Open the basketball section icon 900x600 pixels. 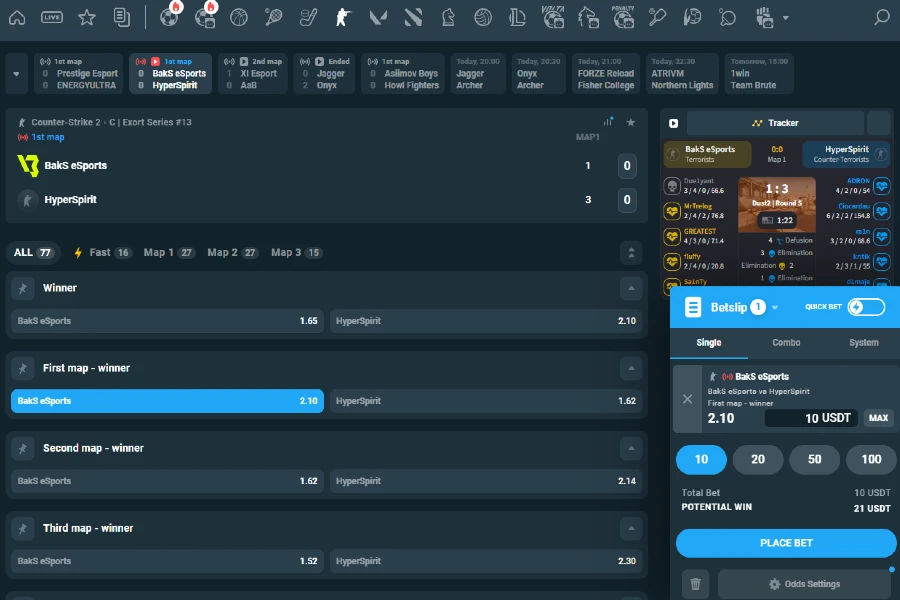tap(237, 16)
